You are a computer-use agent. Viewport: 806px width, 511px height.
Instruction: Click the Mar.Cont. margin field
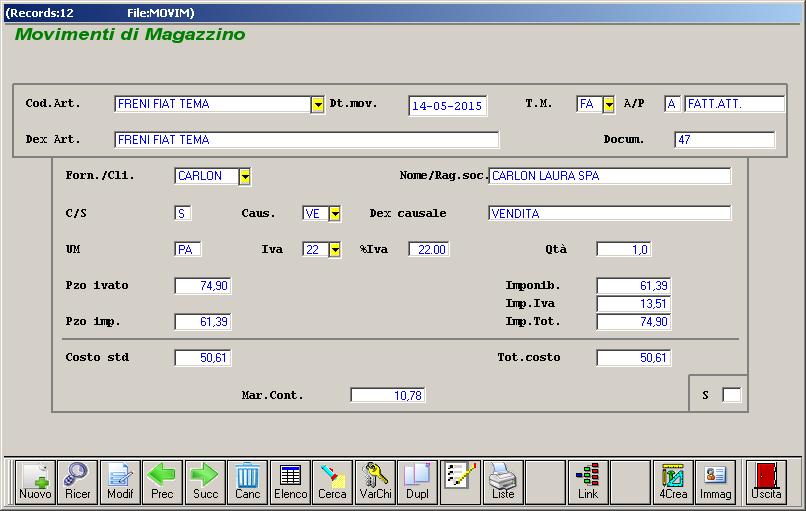[x=388, y=395]
